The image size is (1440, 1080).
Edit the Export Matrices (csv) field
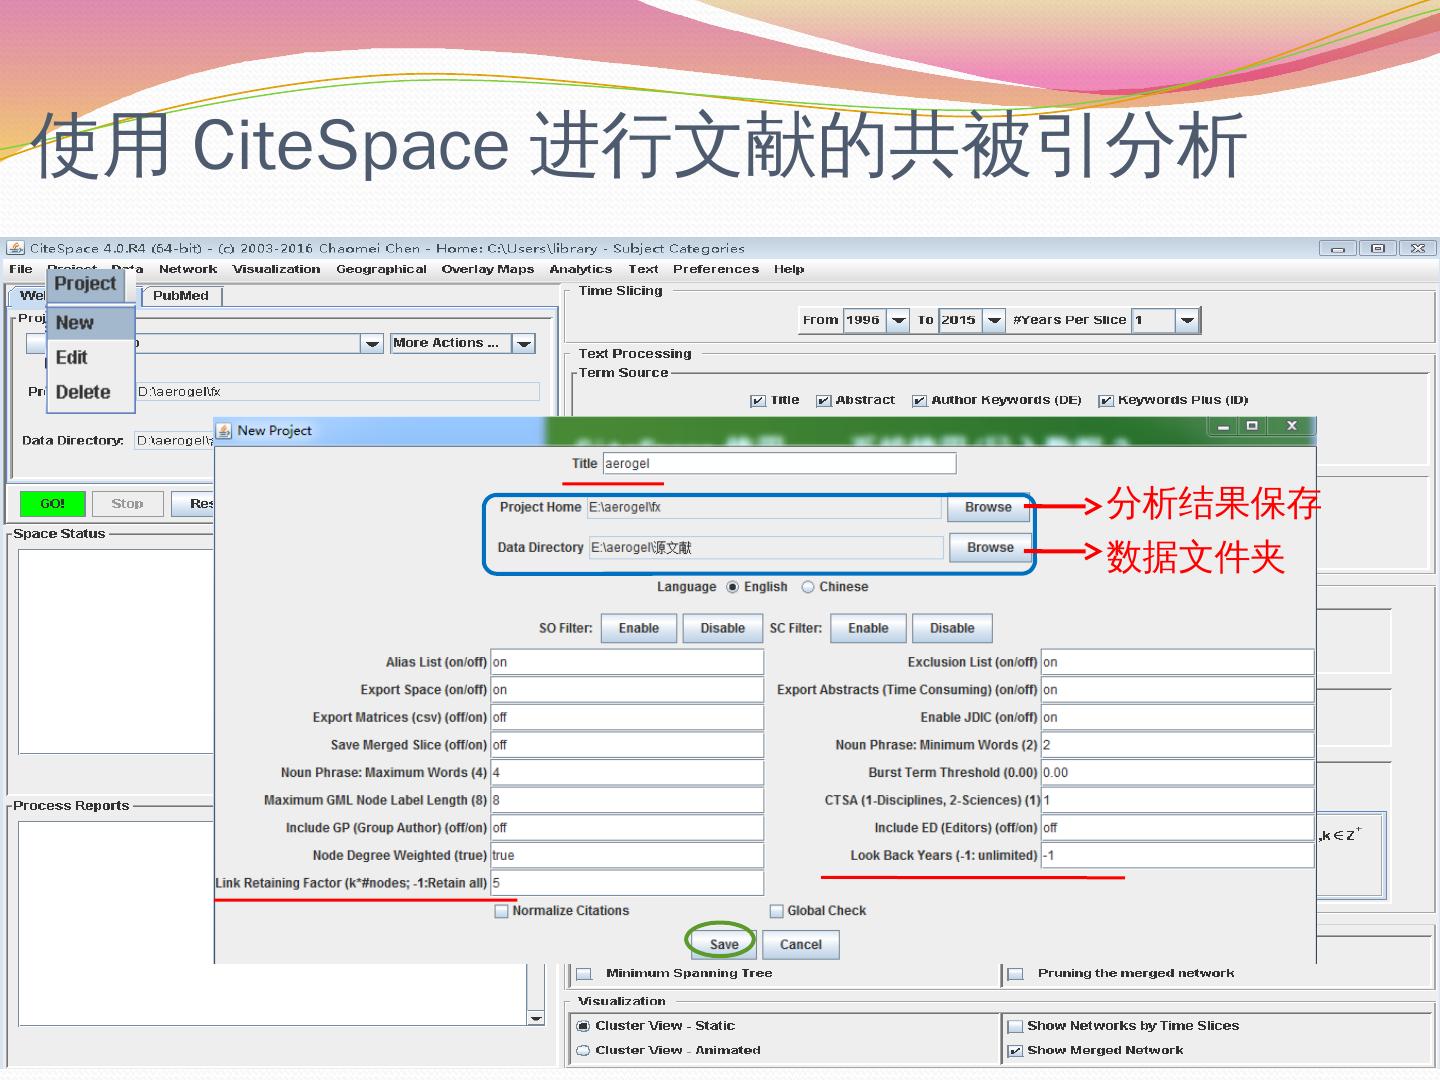[627, 717]
